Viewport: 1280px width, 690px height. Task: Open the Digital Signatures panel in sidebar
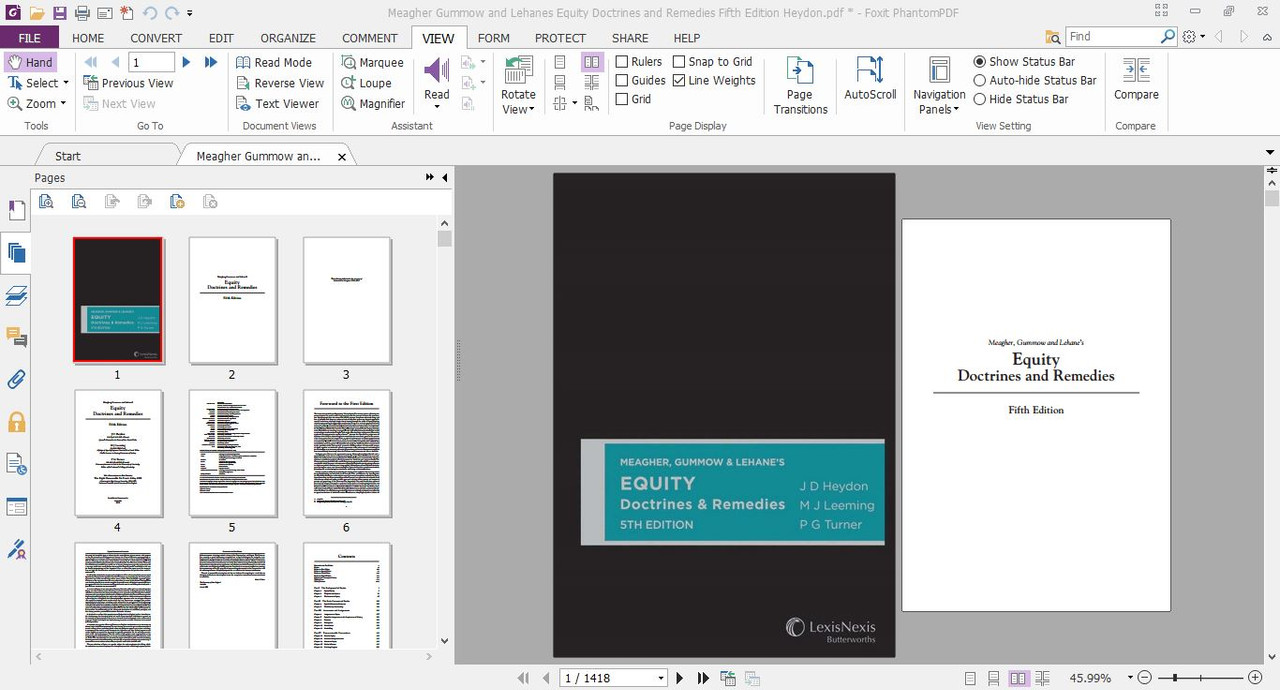pyautogui.click(x=16, y=549)
